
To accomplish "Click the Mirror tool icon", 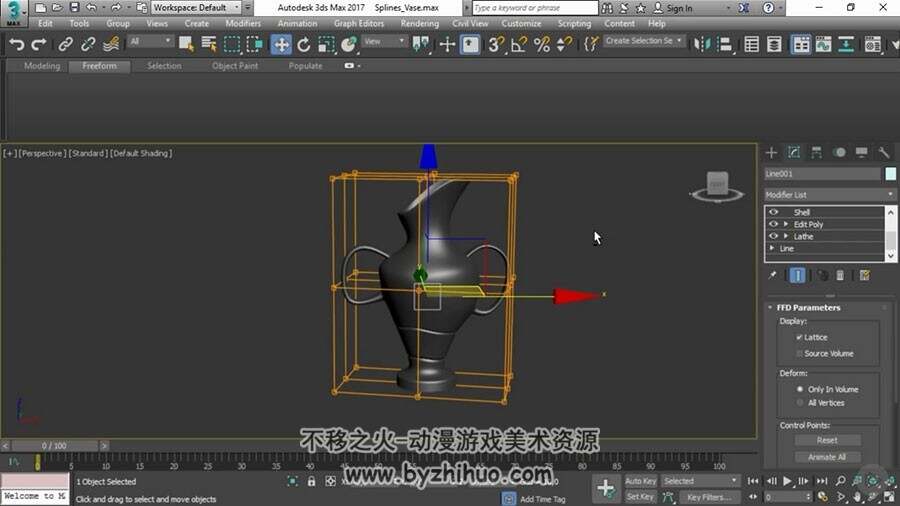I will click(702, 45).
